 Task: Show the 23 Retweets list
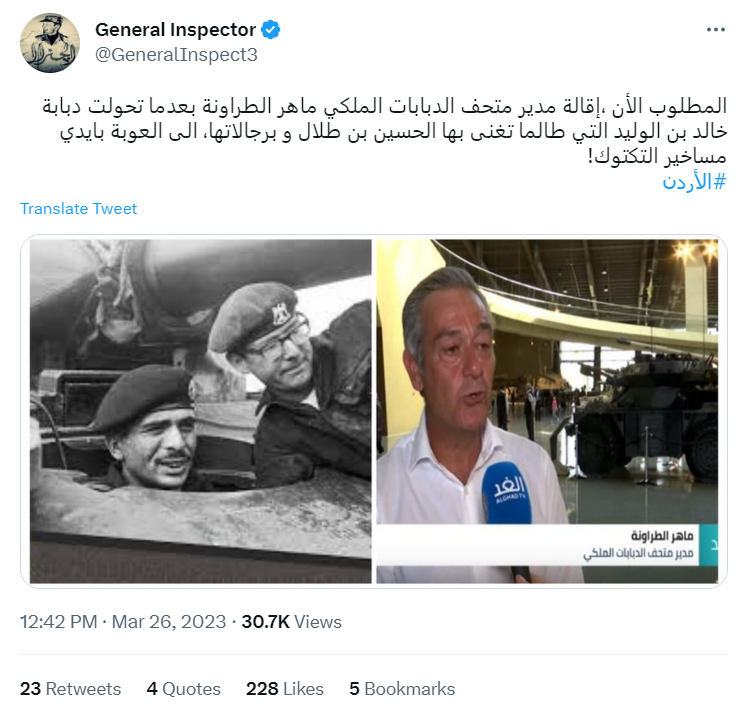coord(70,689)
